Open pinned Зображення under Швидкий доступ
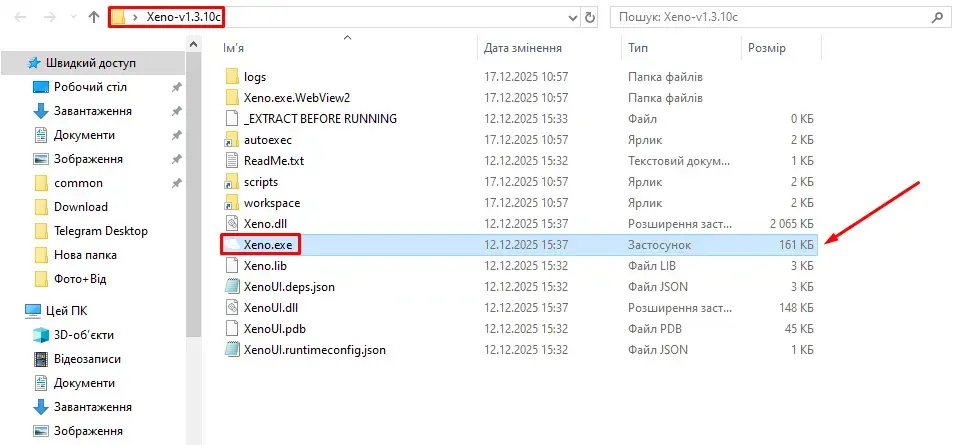This screenshot has width=963, height=445. pos(88,159)
